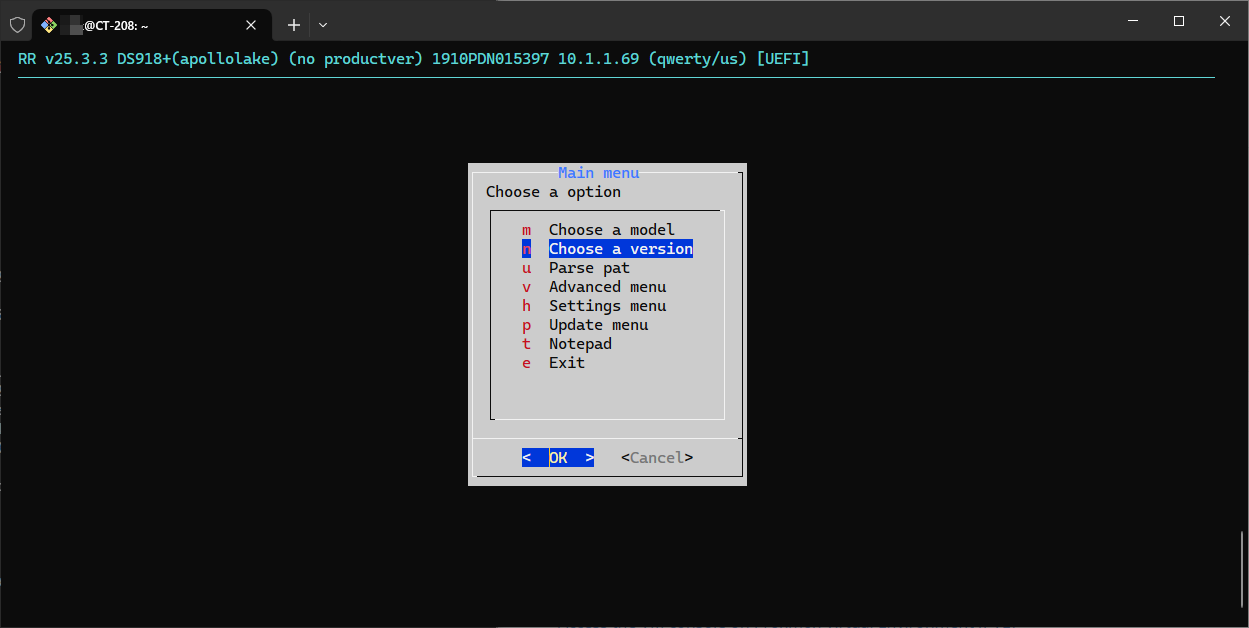This screenshot has height=628, width=1249.
Task: Select "Parse pat" option
Action: [x=589, y=268]
